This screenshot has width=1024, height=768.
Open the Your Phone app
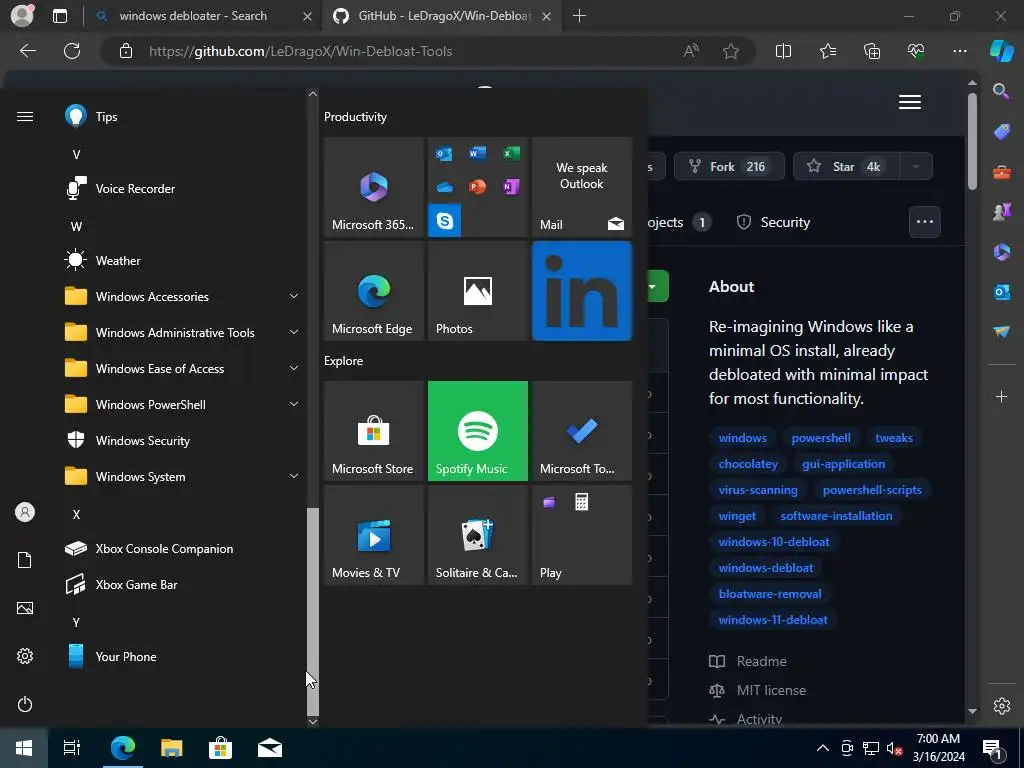tap(183, 656)
